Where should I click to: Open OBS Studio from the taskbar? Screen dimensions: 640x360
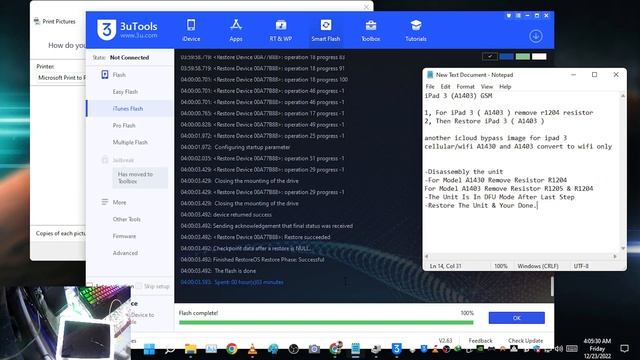[x=293, y=349]
